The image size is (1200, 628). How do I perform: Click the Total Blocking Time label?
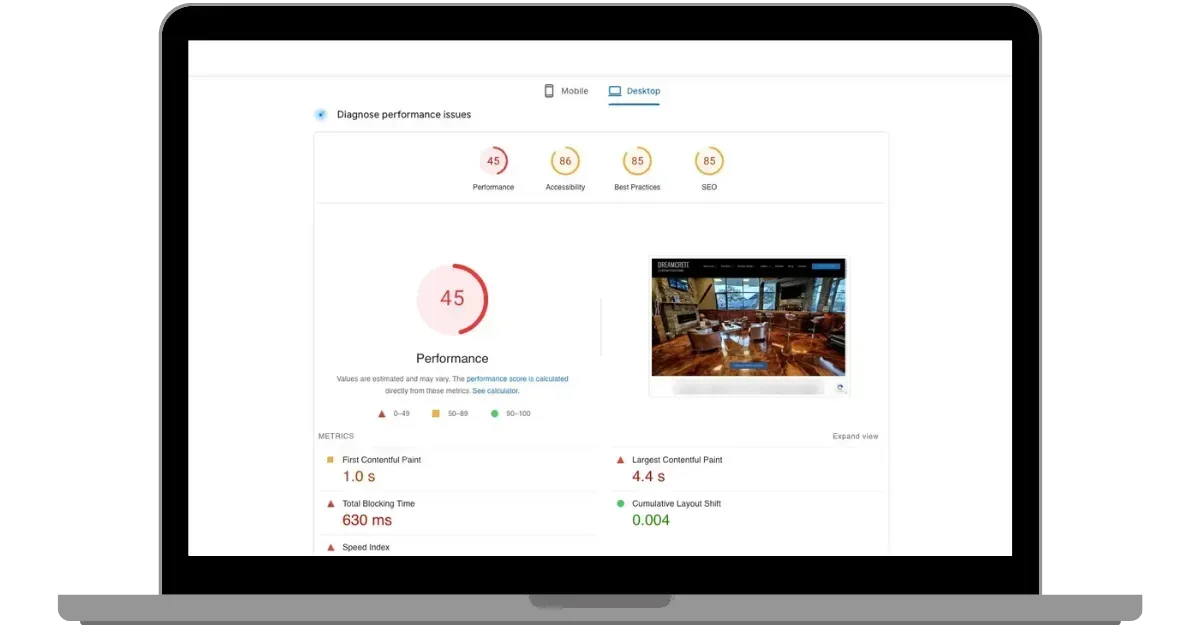pos(378,504)
